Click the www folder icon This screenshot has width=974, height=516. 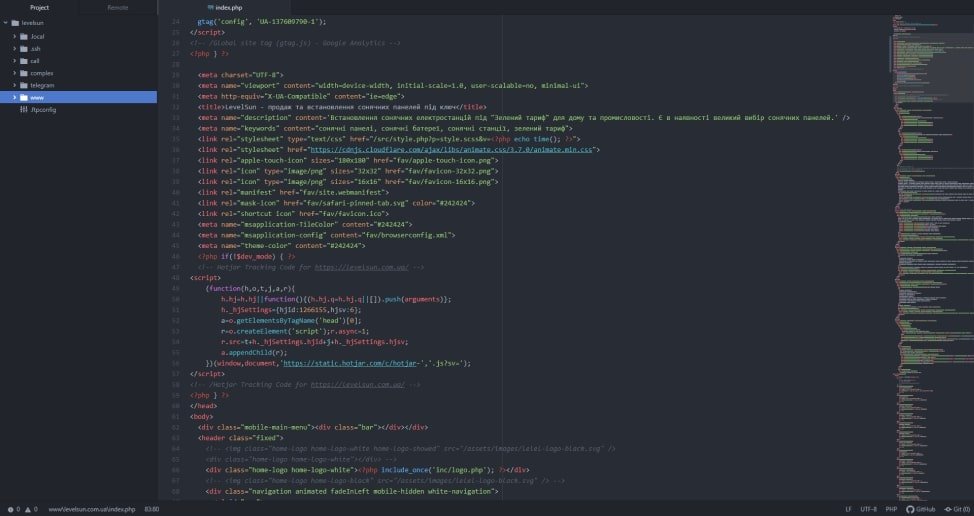pos(24,97)
